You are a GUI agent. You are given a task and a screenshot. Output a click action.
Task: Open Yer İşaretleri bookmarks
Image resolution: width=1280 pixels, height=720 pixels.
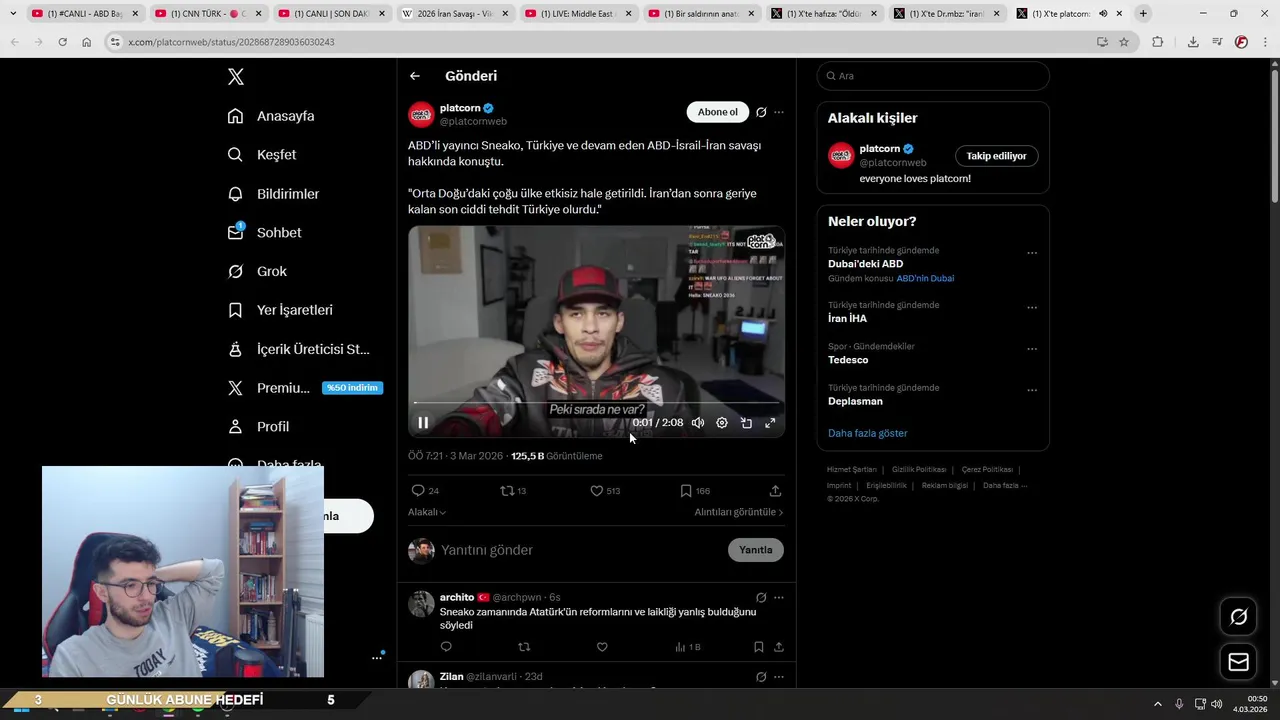(x=280, y=310)
